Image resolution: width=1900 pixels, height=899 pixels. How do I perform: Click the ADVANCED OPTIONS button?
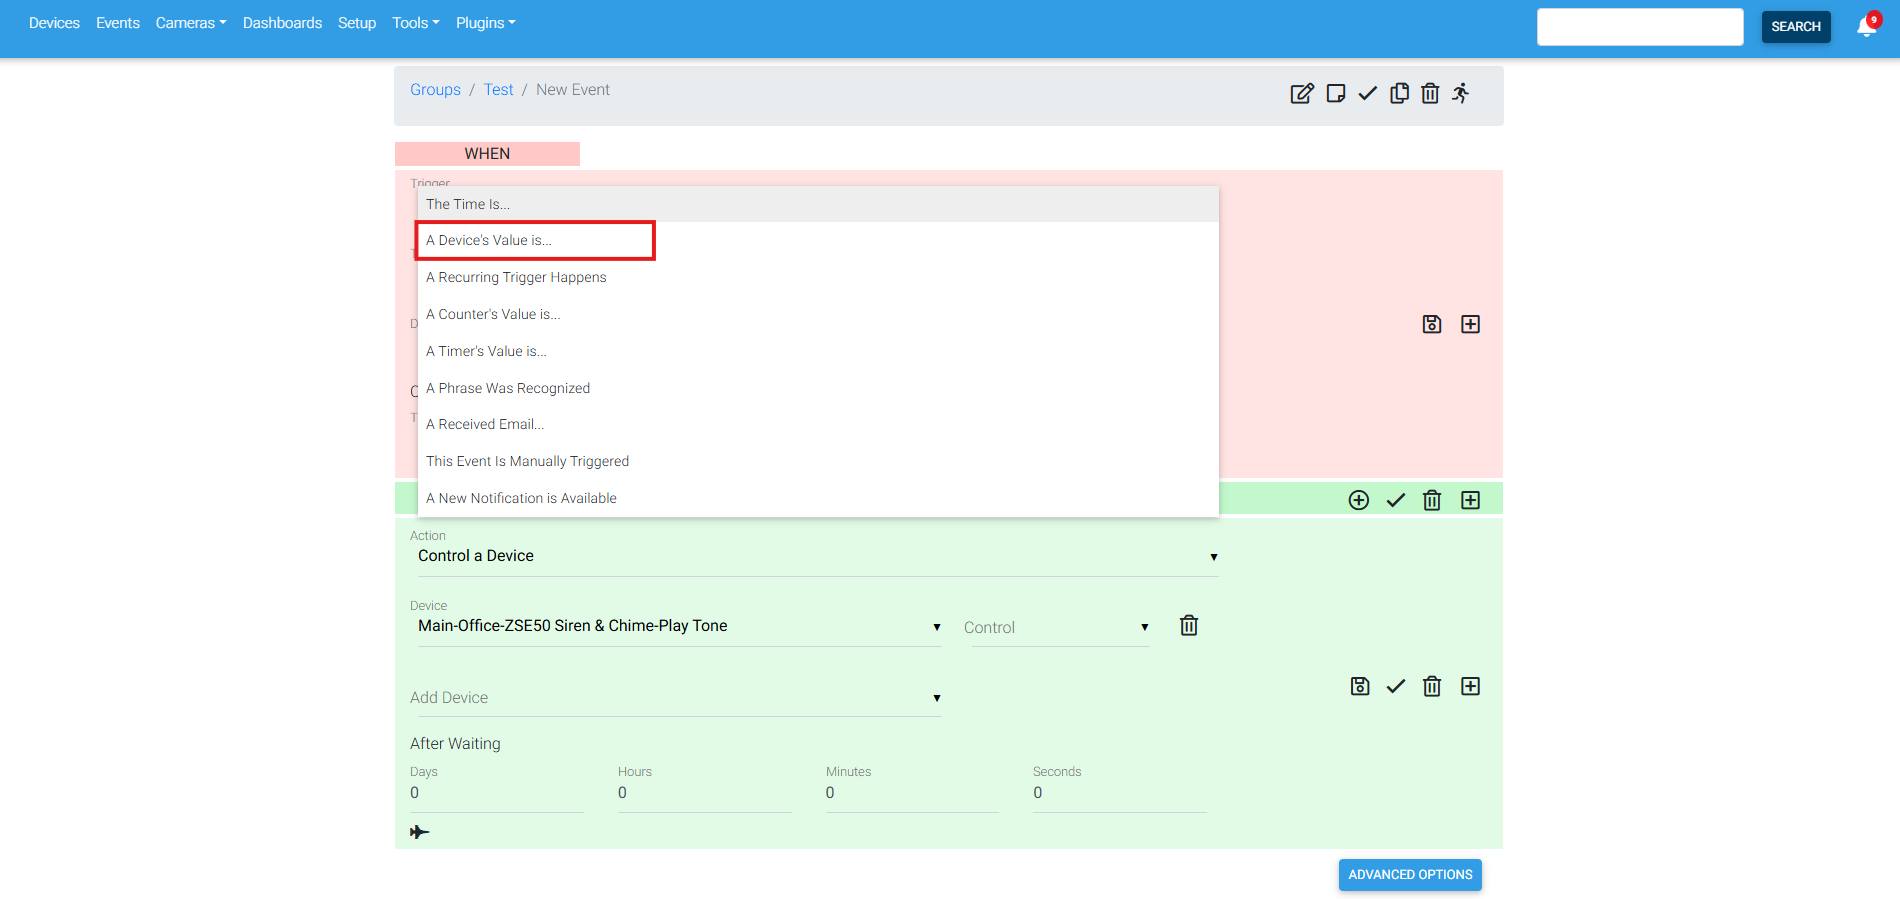1410,875
